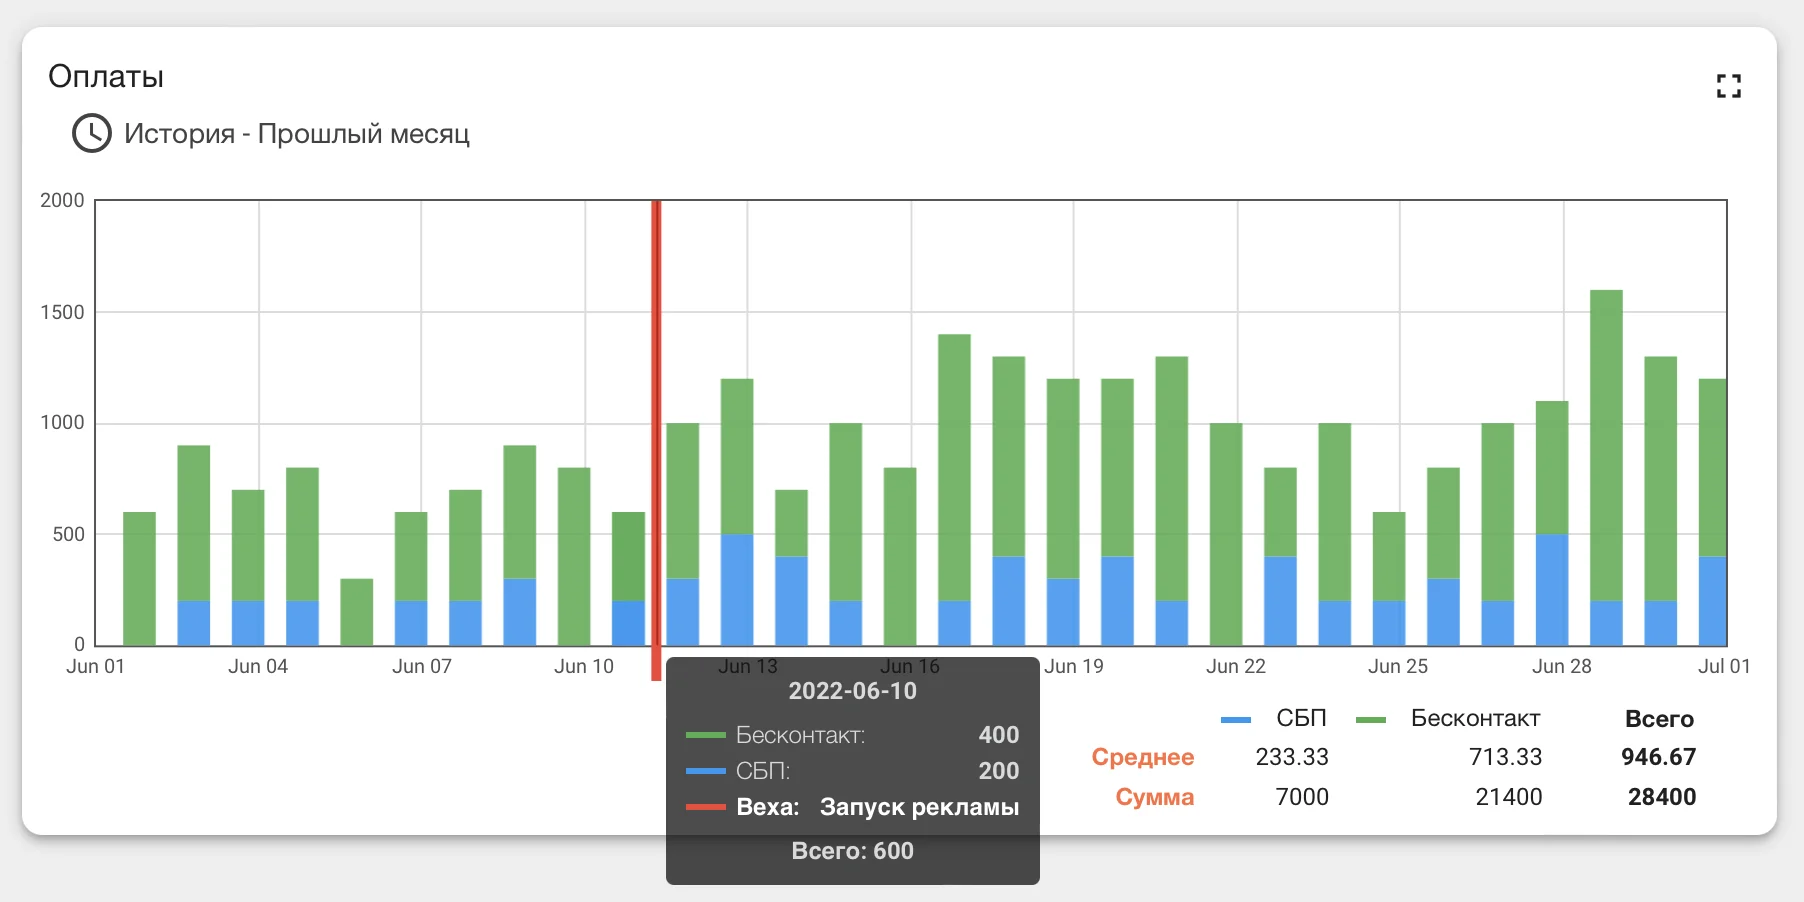Viewport: 1804px width, 902px height.
Task: Click the tooltip Бесконтакт: 400 row
Action: (853, 735)
